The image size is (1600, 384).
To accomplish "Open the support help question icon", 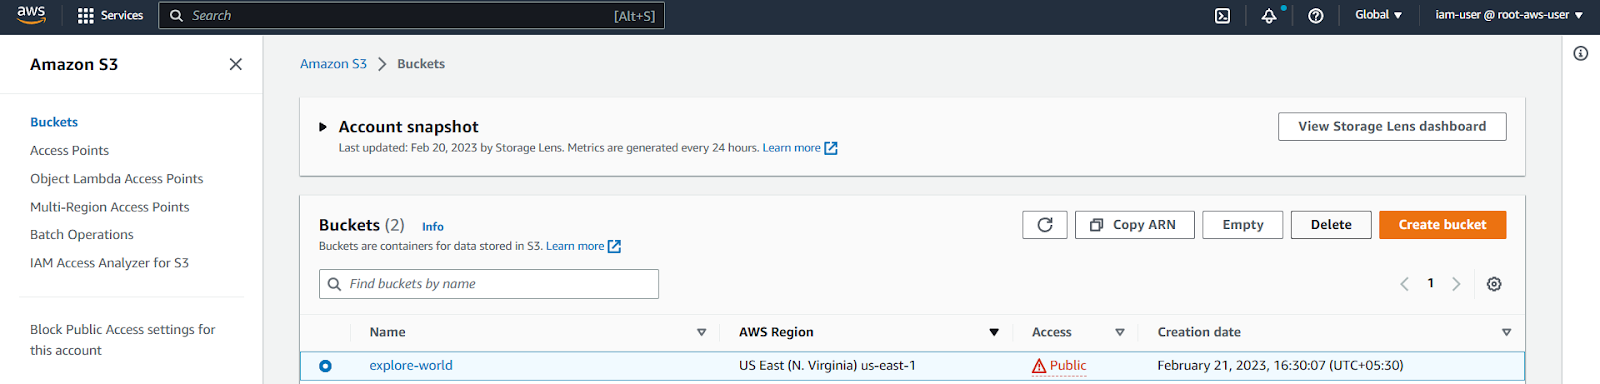I will pos(1316,15).
